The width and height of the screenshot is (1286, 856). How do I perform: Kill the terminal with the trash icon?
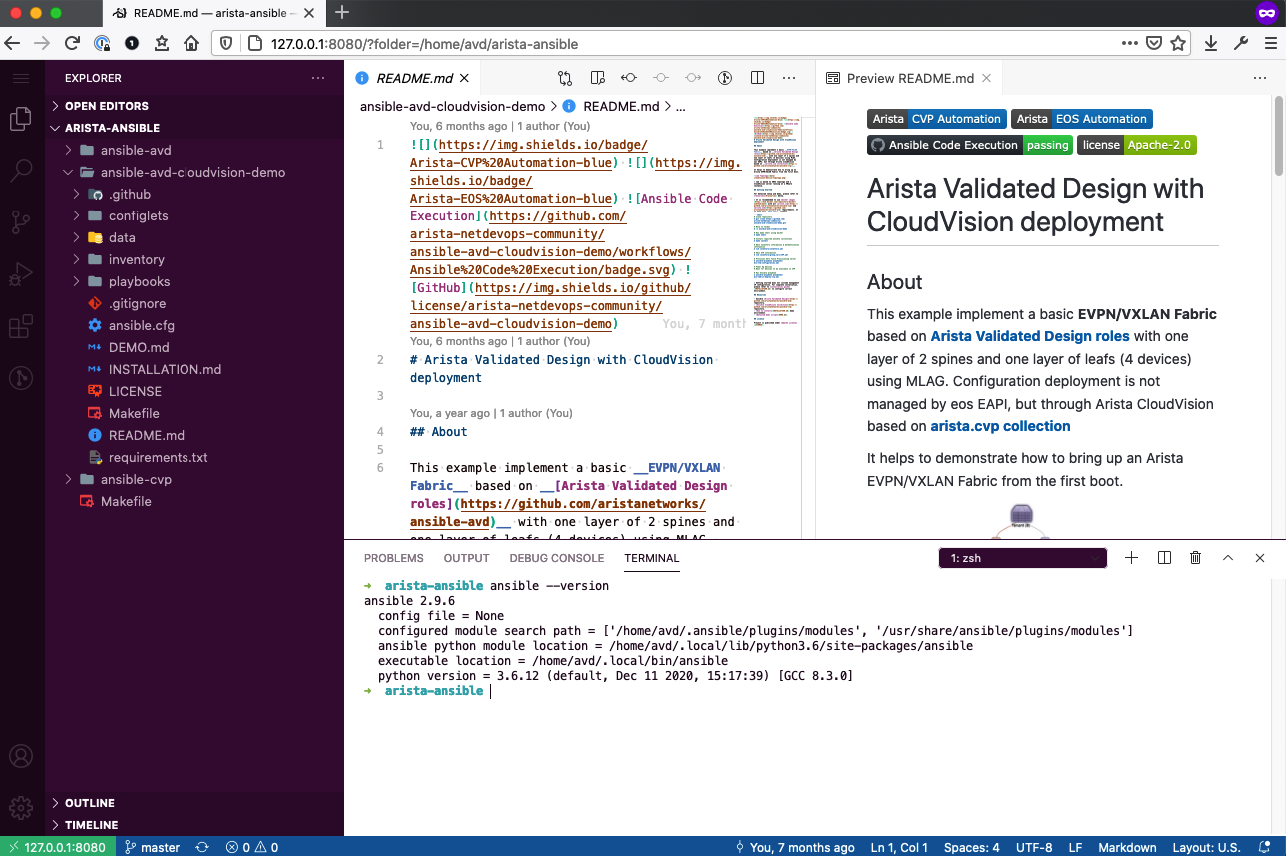click(x=1195, y=557)
